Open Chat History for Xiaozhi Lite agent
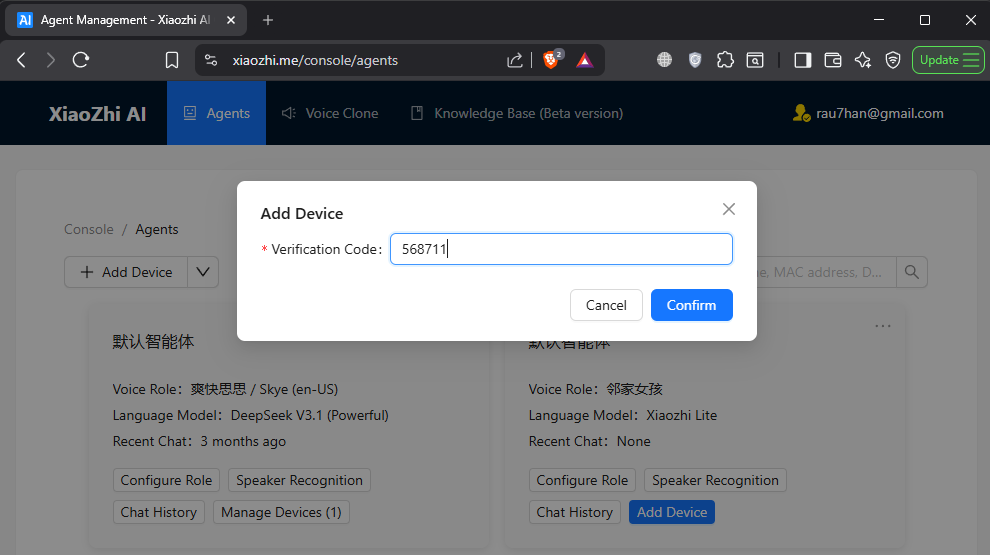The height and width of the screenshot is (555, 990). [575, 512]
